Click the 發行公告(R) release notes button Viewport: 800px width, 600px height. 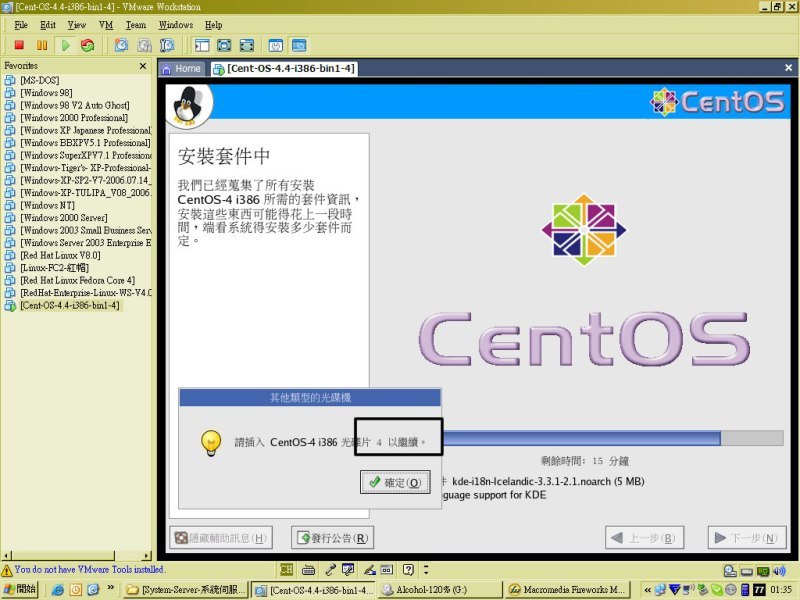point(333,538)
